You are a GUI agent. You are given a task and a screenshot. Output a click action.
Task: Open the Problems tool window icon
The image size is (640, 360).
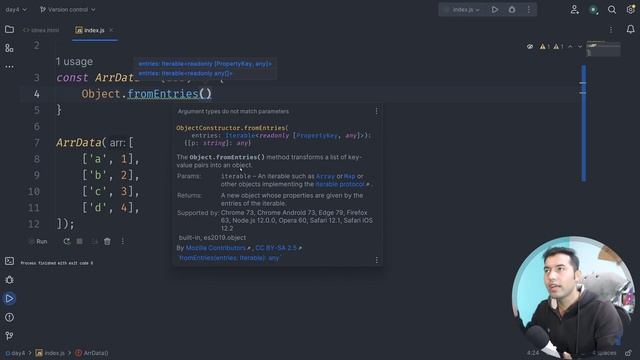[x=9, y=317]
